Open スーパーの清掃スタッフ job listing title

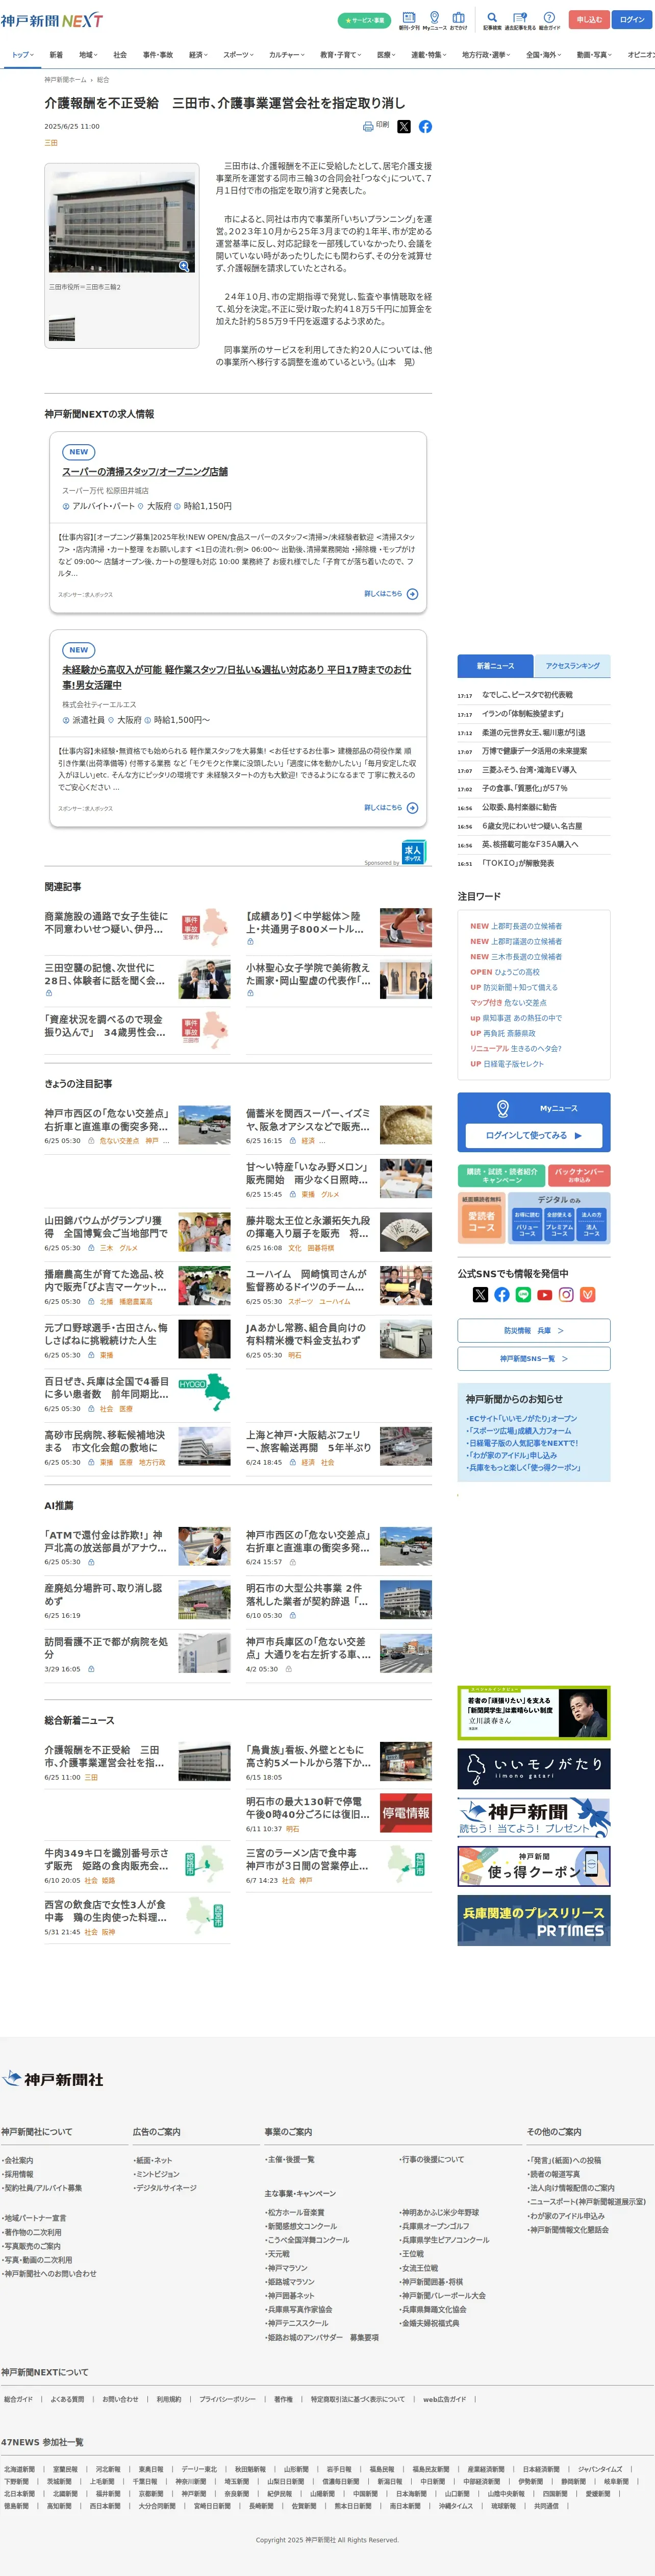[145, 471]
